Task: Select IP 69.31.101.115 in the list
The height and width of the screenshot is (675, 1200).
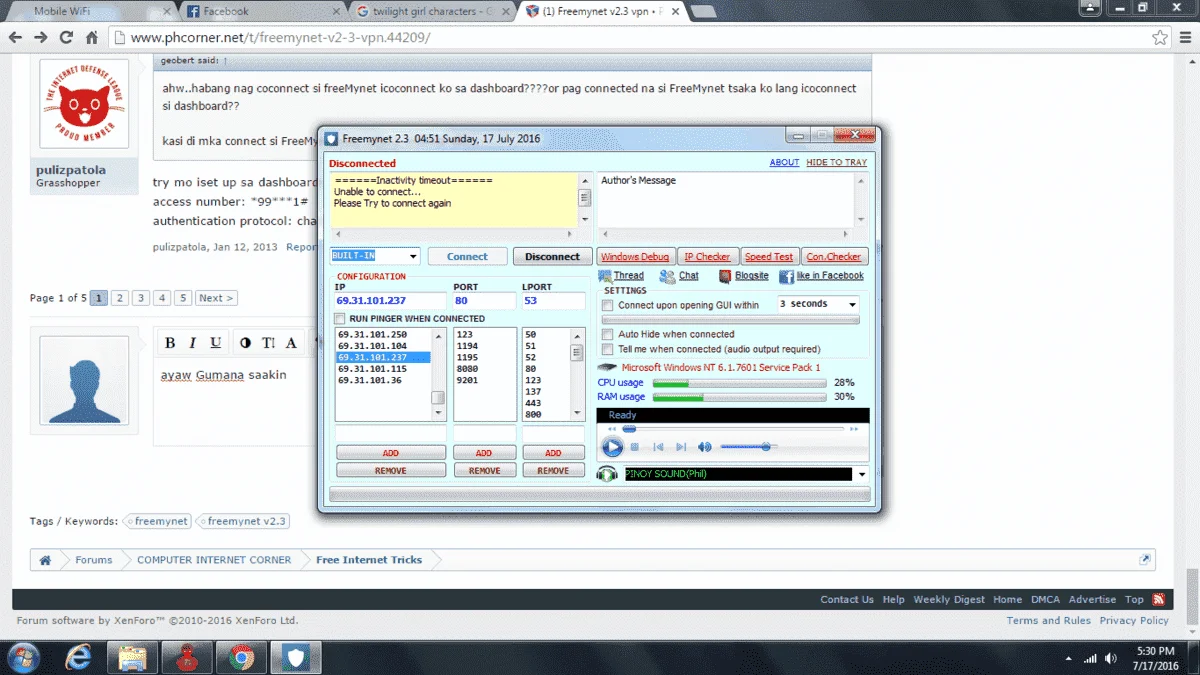Action: pos(372,368)
